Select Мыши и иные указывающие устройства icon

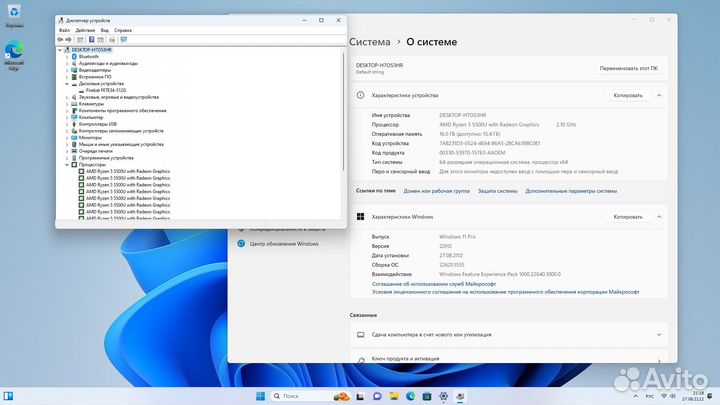[x=74, y=144]
